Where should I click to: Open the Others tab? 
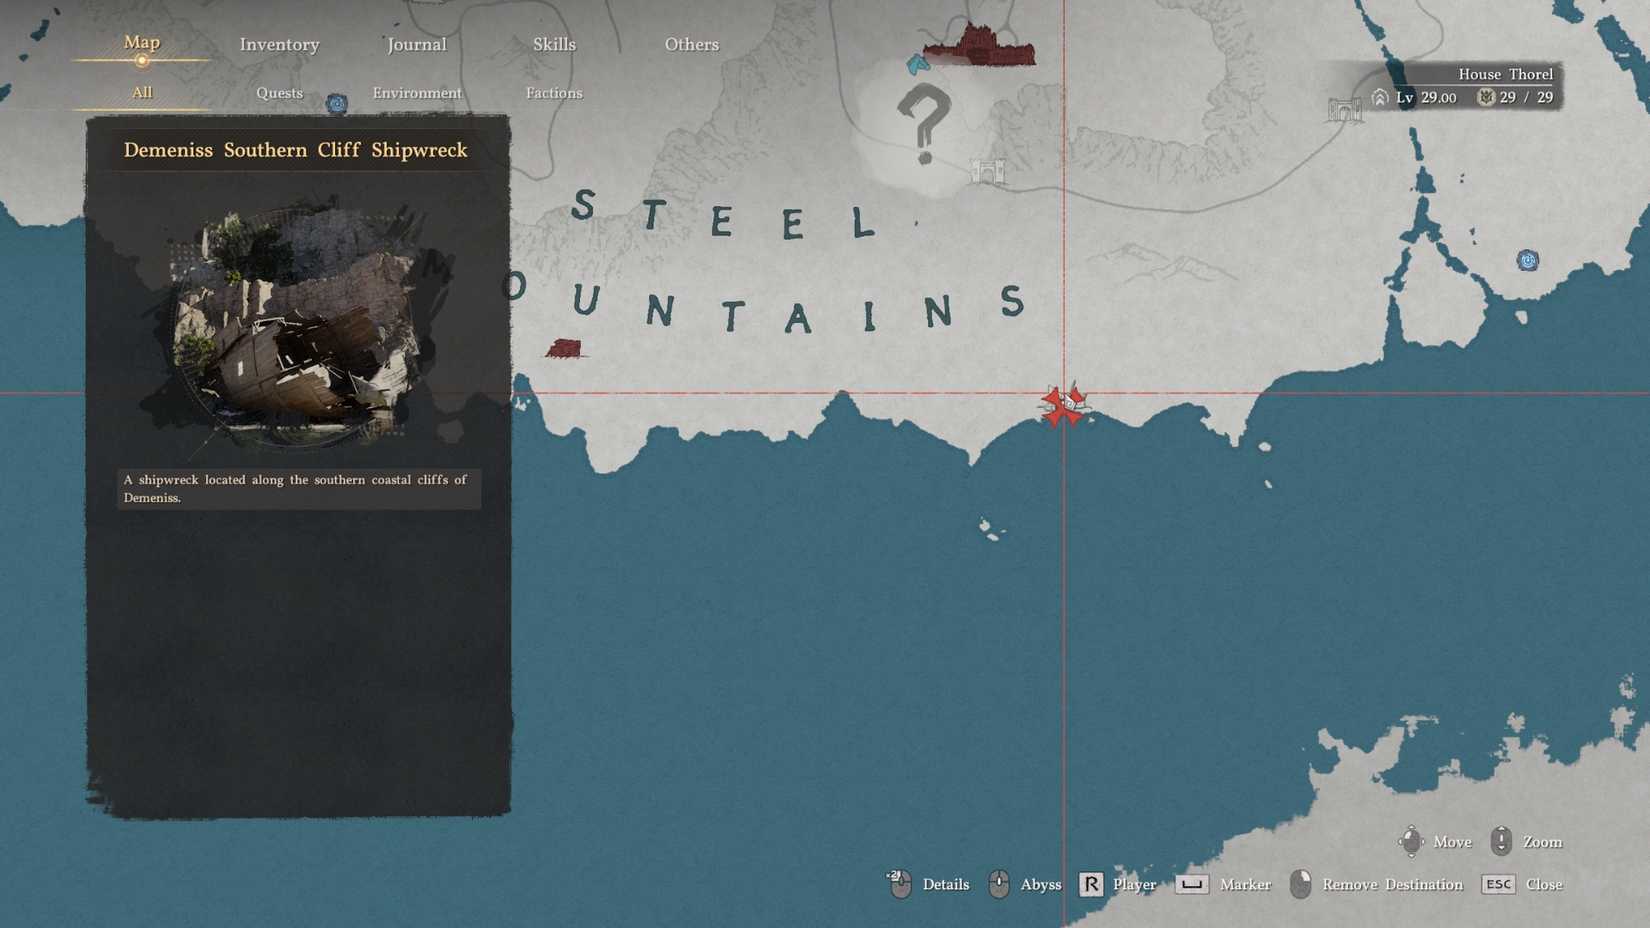coord(691,44)
